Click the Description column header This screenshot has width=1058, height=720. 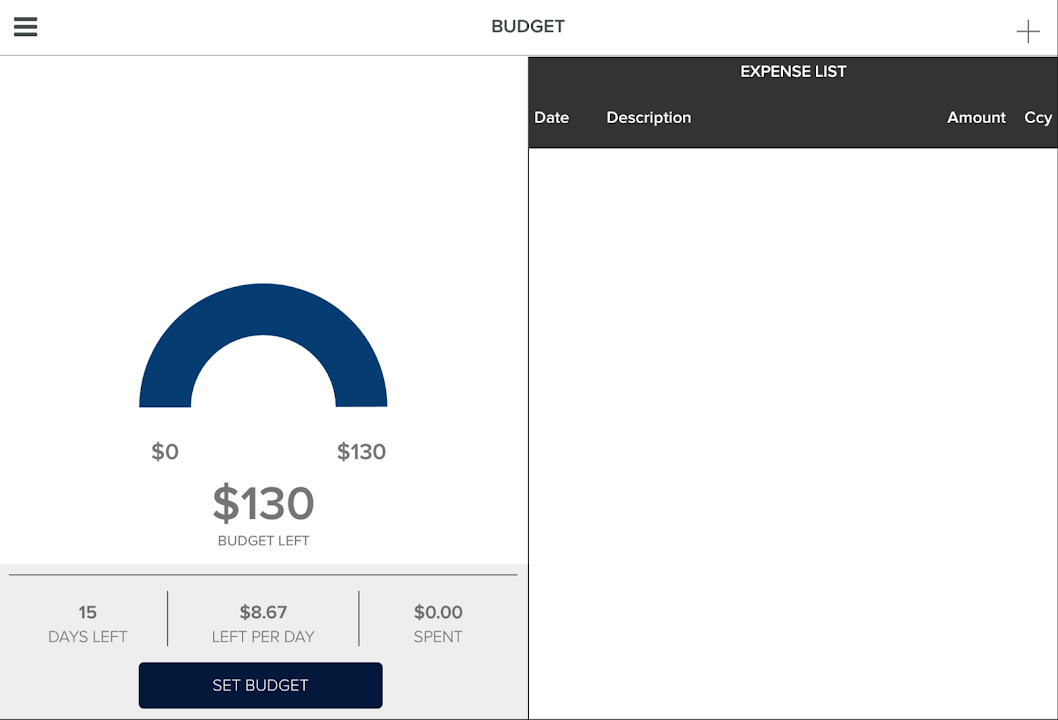(648, 118)
